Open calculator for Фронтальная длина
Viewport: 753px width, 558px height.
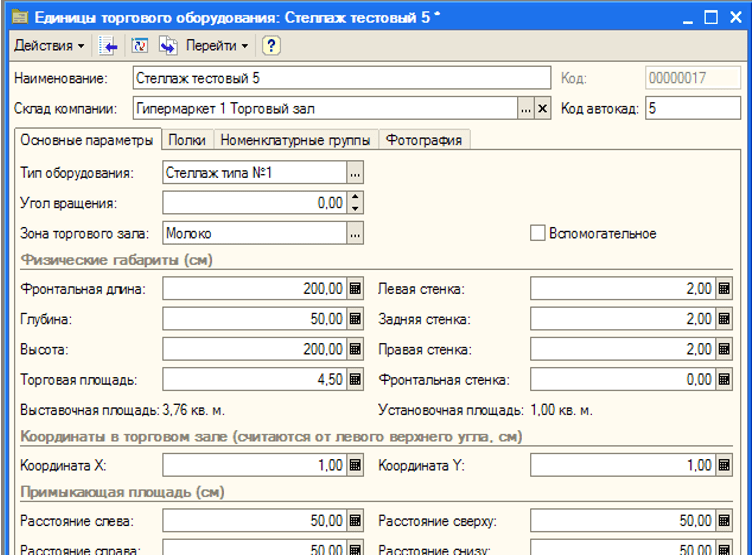(355, 289)
